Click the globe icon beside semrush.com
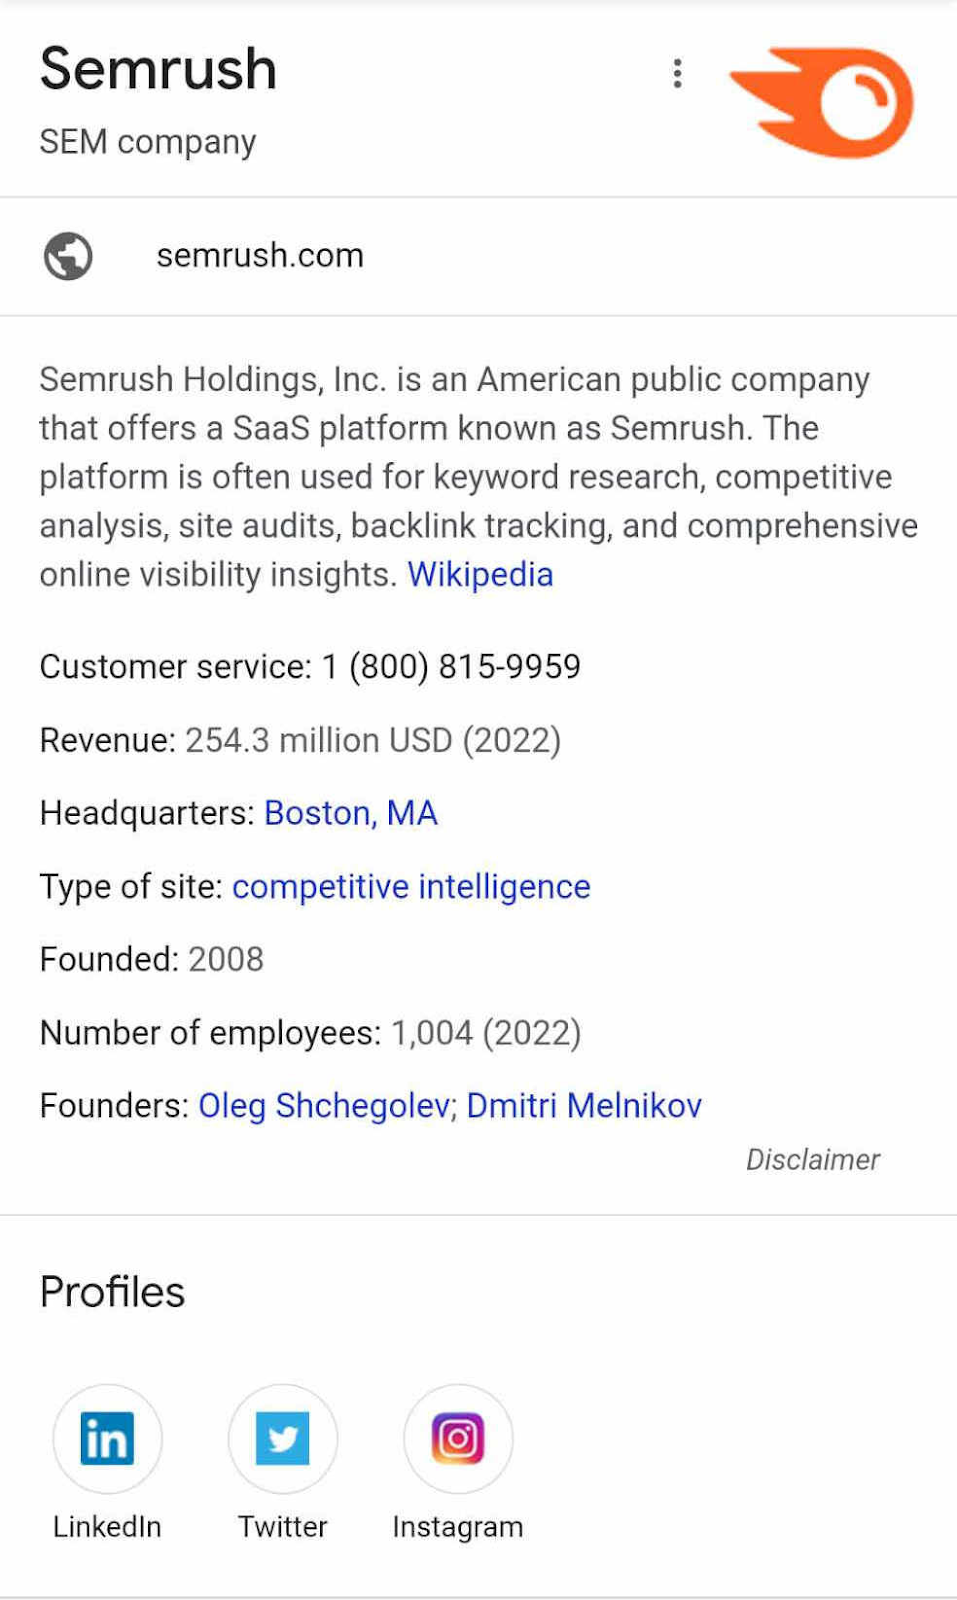 point(68,255)
